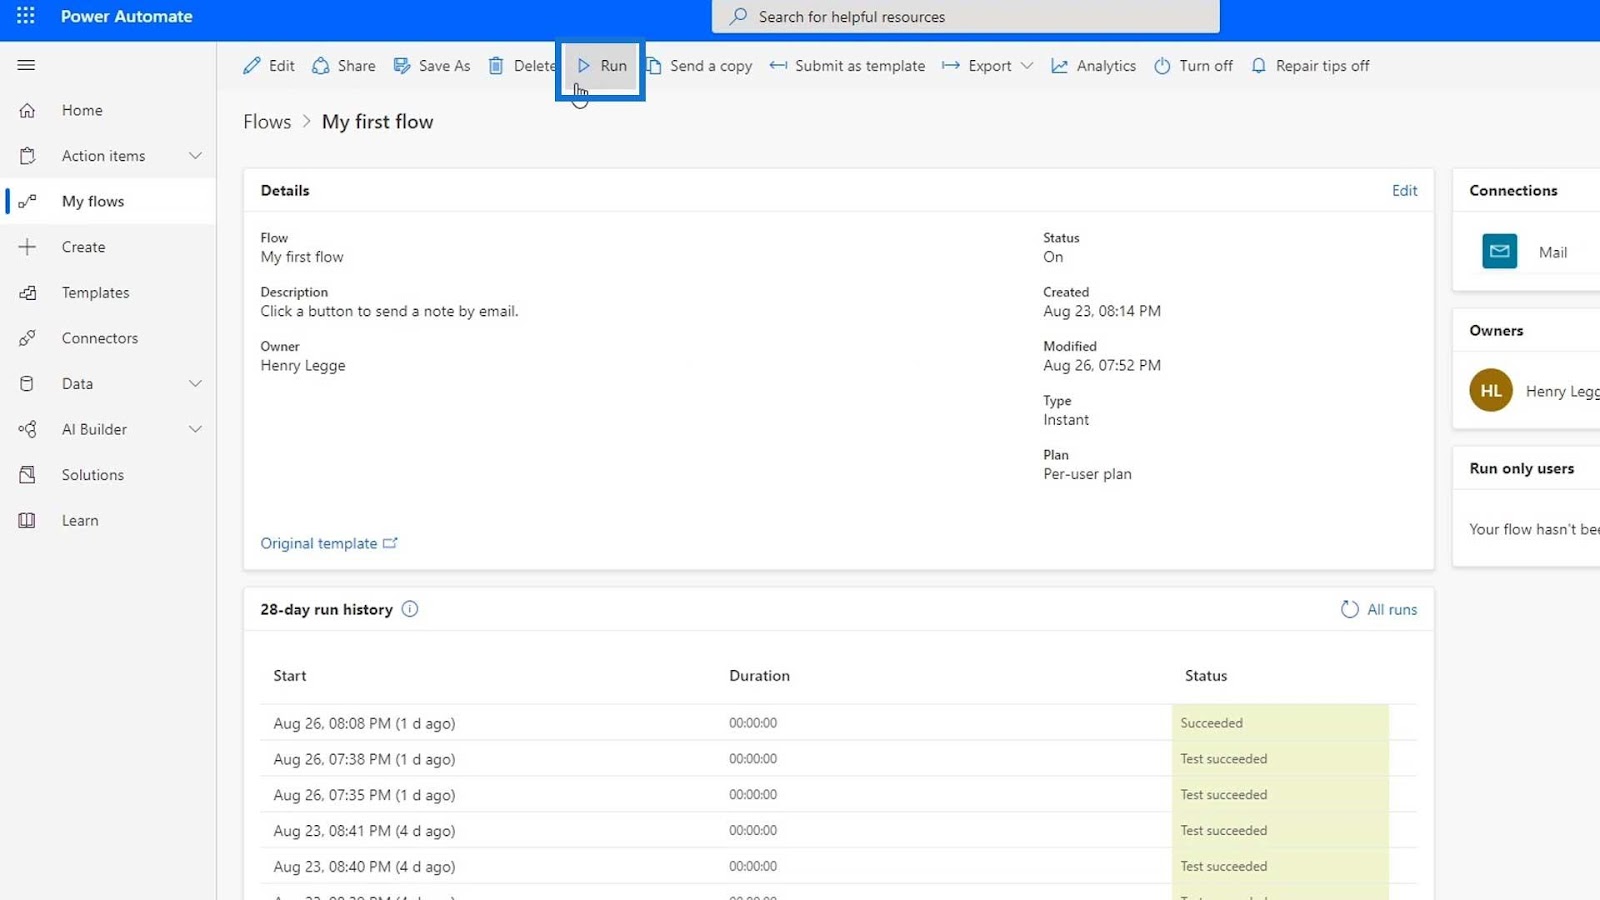Click in the Search for helpful resources box
Image resolution: width=1600 pixels, height=900 pixels.
point(966,16)
